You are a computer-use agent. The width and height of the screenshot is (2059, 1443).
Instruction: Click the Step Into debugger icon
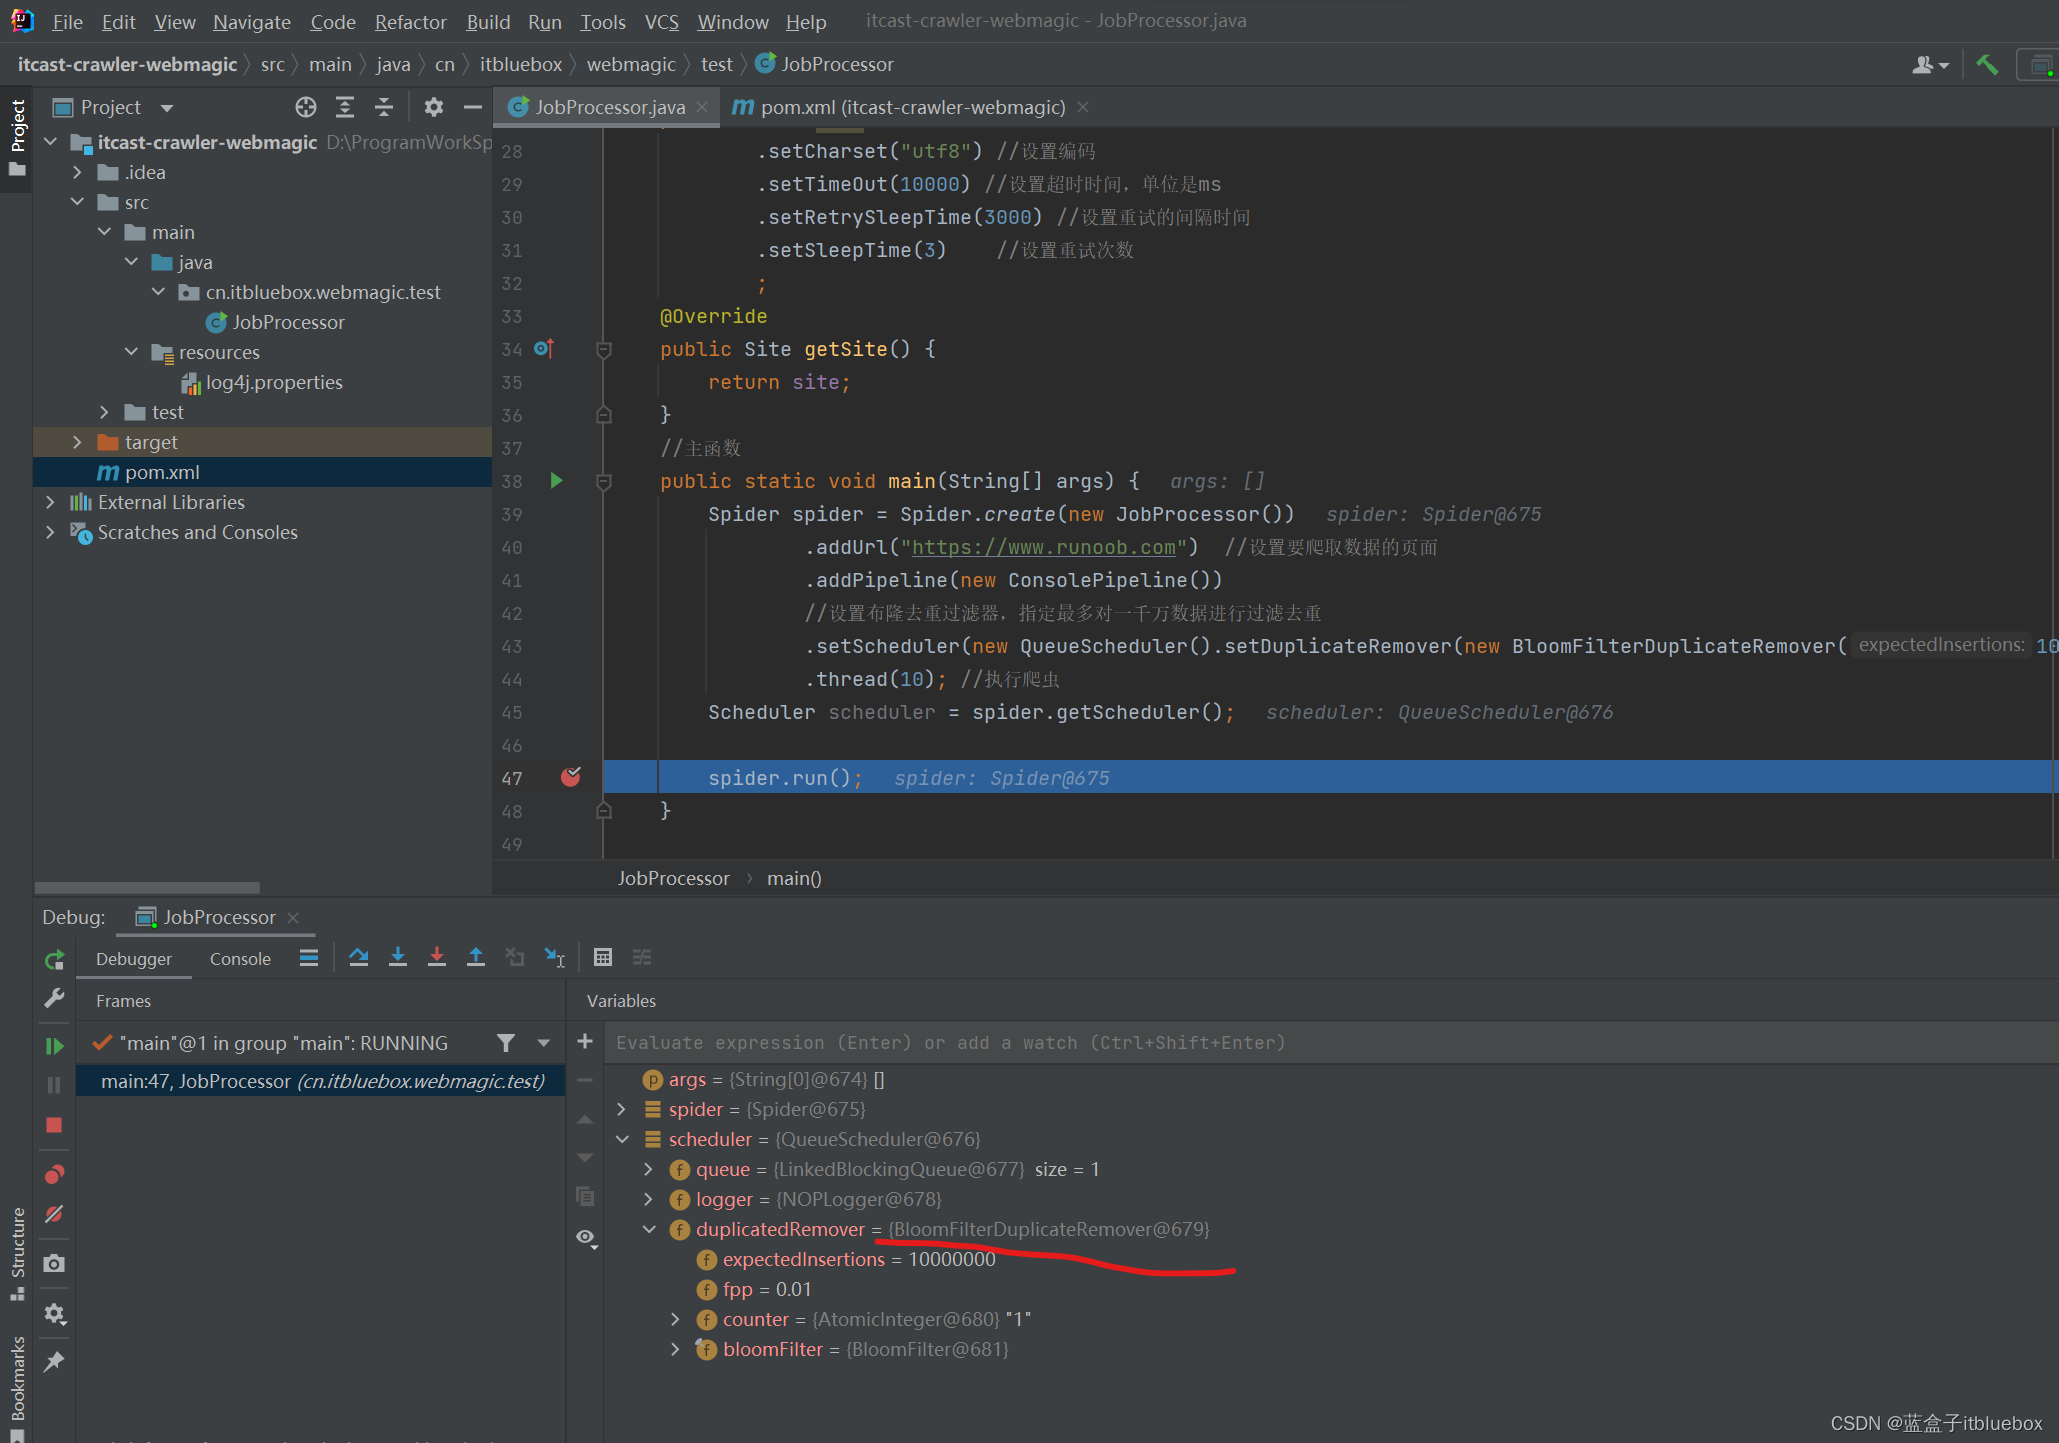397,957
